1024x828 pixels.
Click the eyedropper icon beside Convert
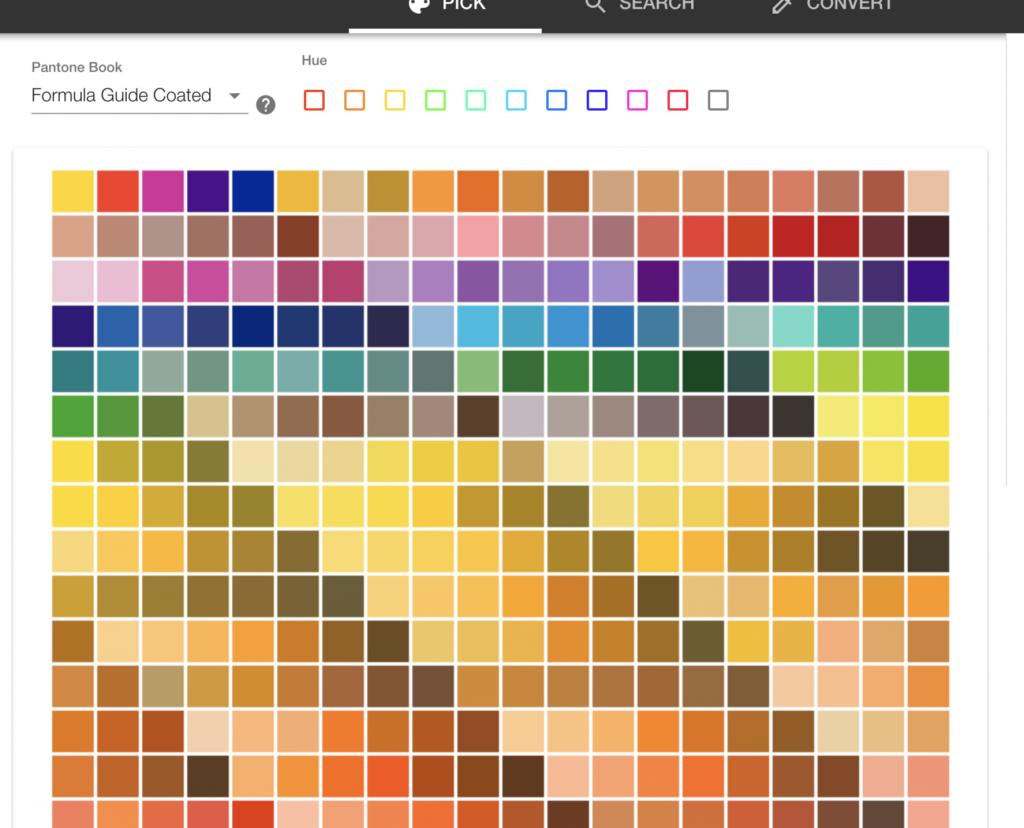(784, 6)
